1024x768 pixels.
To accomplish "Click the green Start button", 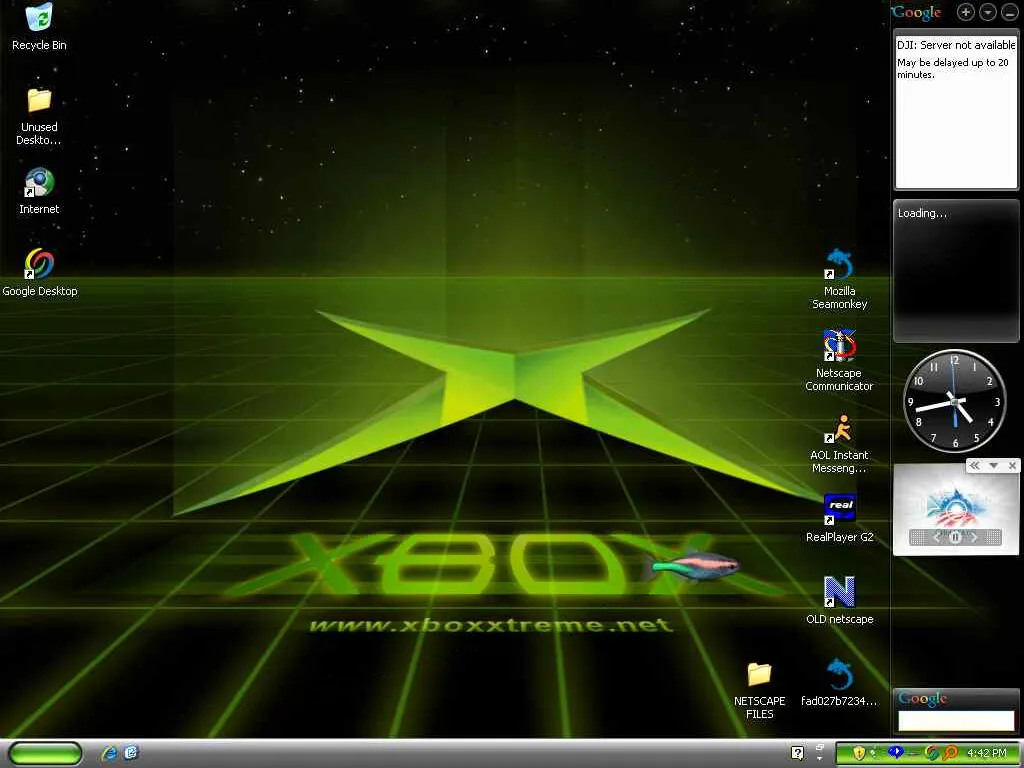I will click(44, 754).
